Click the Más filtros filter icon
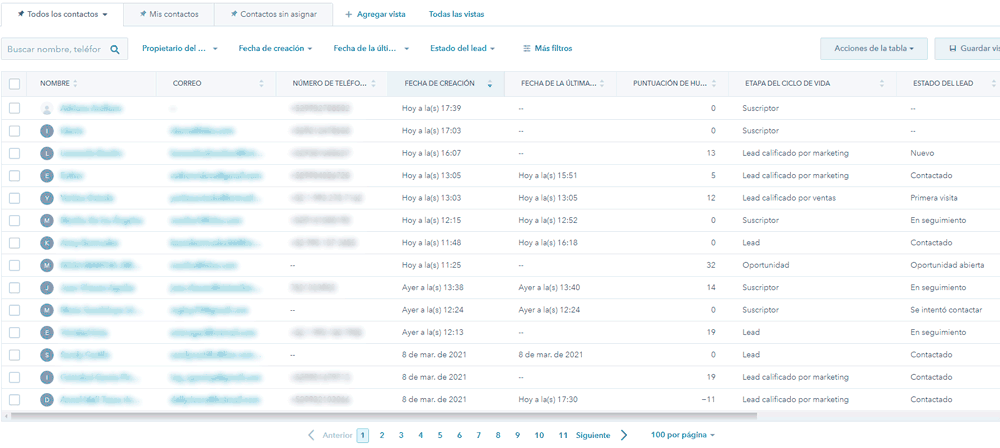This screenshot has height=448, width=1000. [x=527, y=48]
